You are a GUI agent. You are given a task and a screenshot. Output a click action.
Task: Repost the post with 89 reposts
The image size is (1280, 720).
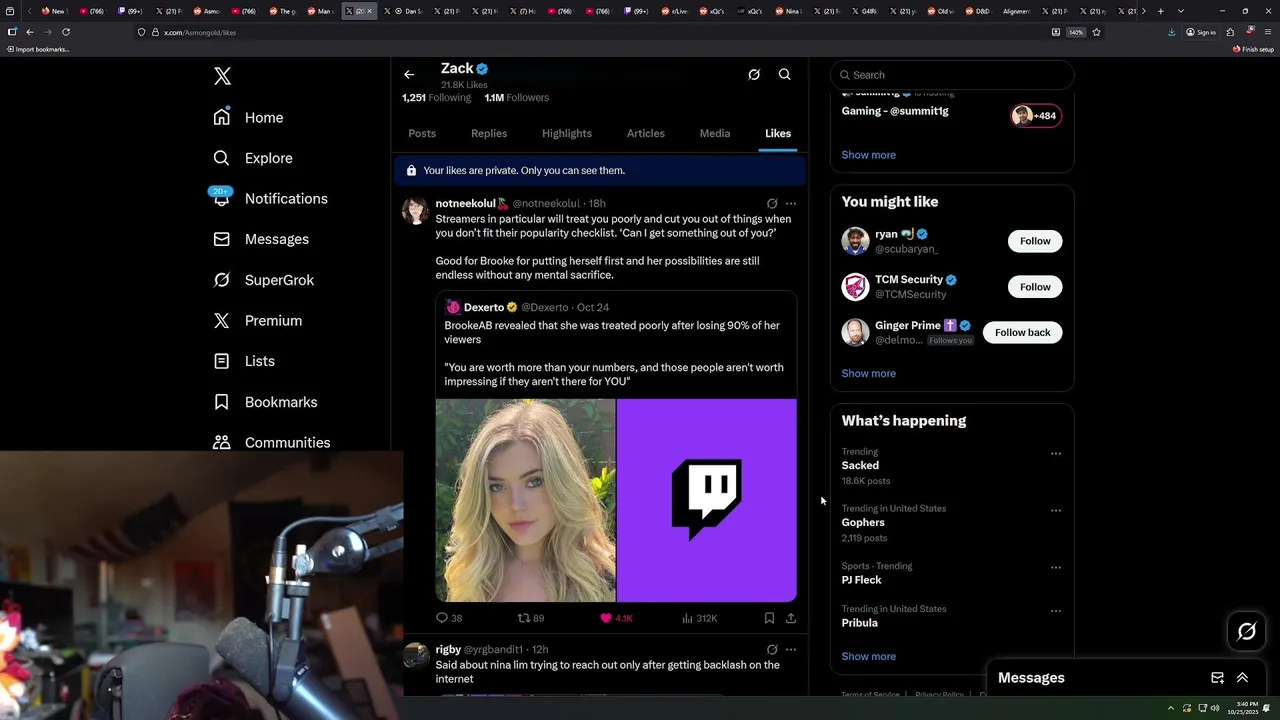point(530,618)
